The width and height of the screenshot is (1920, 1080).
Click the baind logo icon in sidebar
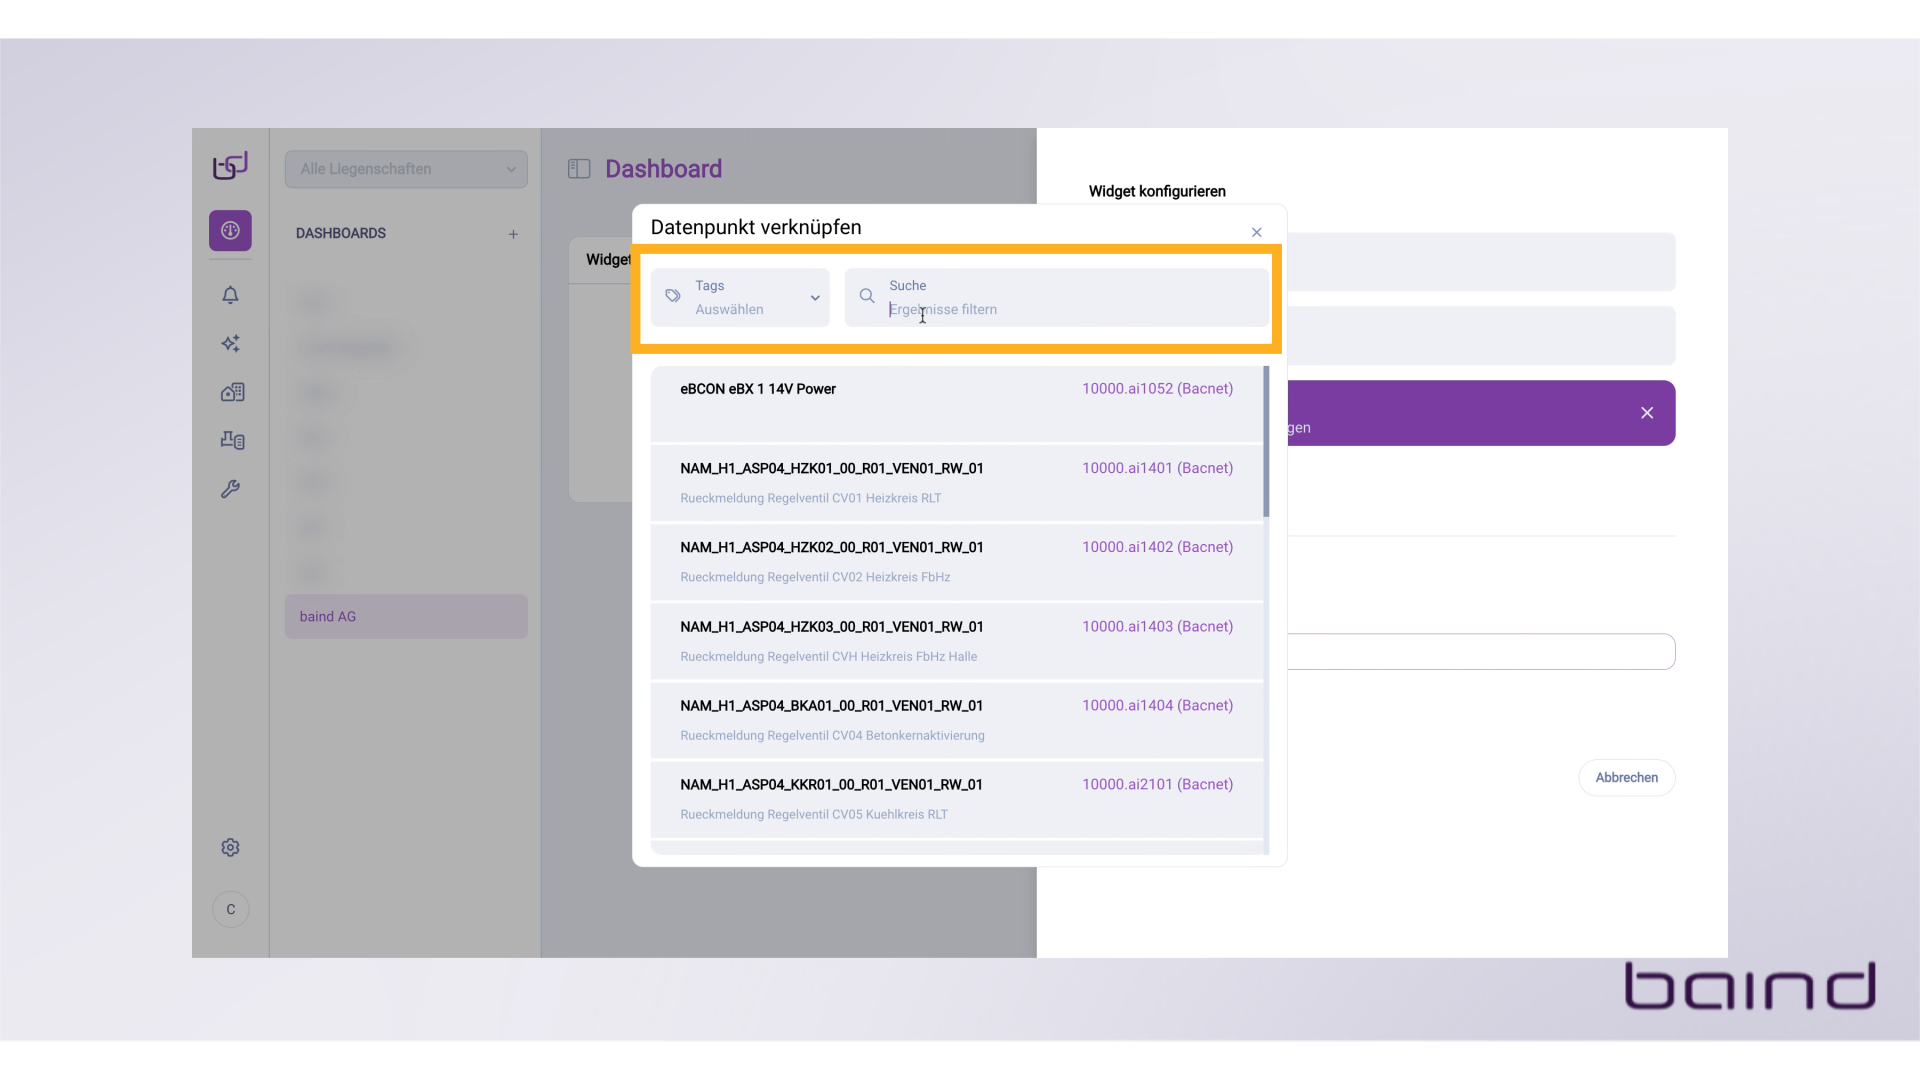pyautogui.click(x=230, y=166)
